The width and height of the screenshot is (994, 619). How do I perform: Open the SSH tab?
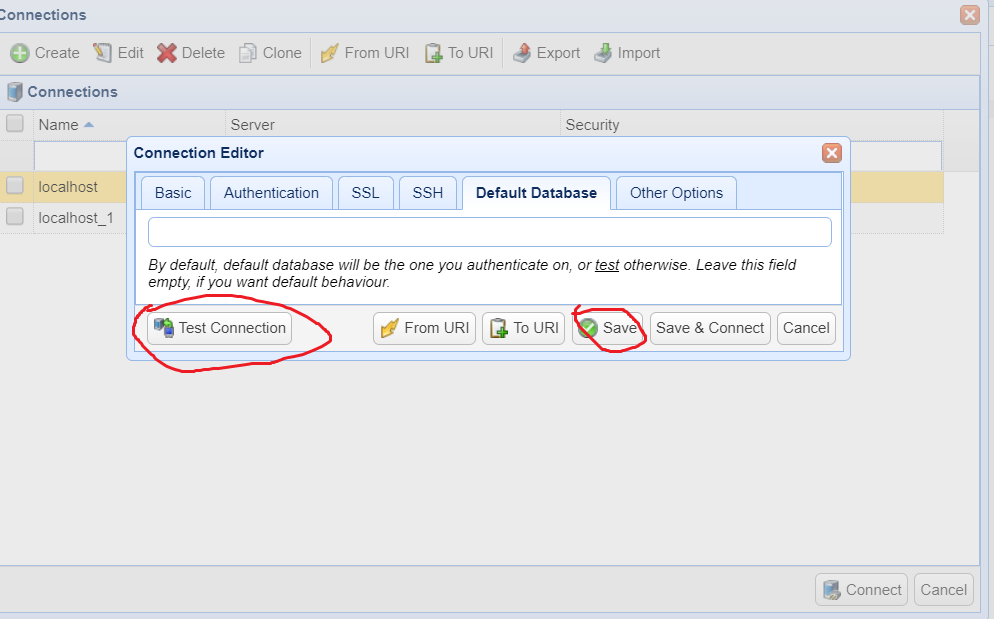428,193
